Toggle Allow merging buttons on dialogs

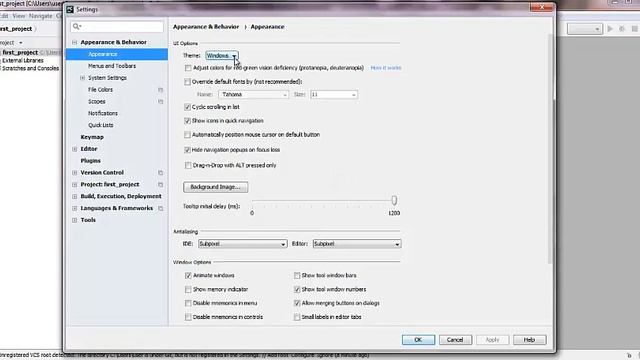(x=297, y=303)
